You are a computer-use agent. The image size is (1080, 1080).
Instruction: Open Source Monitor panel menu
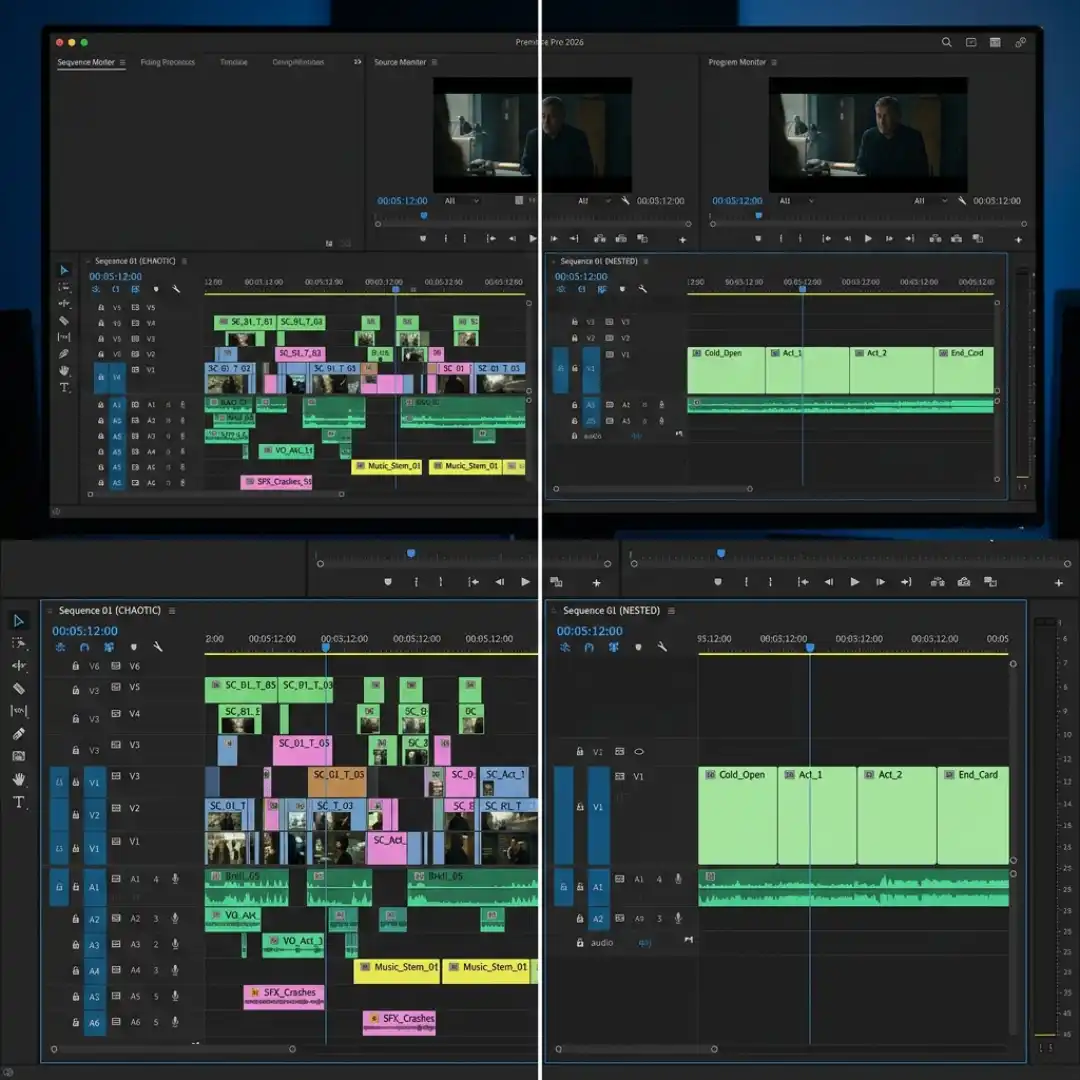[x=434, y=62]
